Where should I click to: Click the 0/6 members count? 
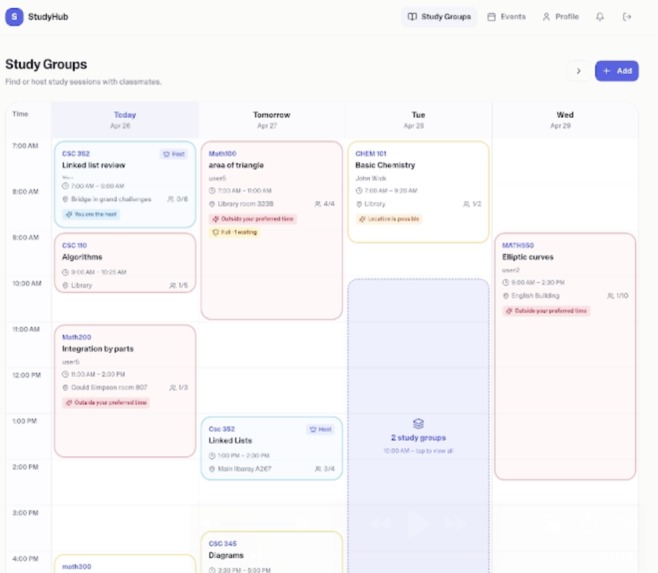[178, 199]
